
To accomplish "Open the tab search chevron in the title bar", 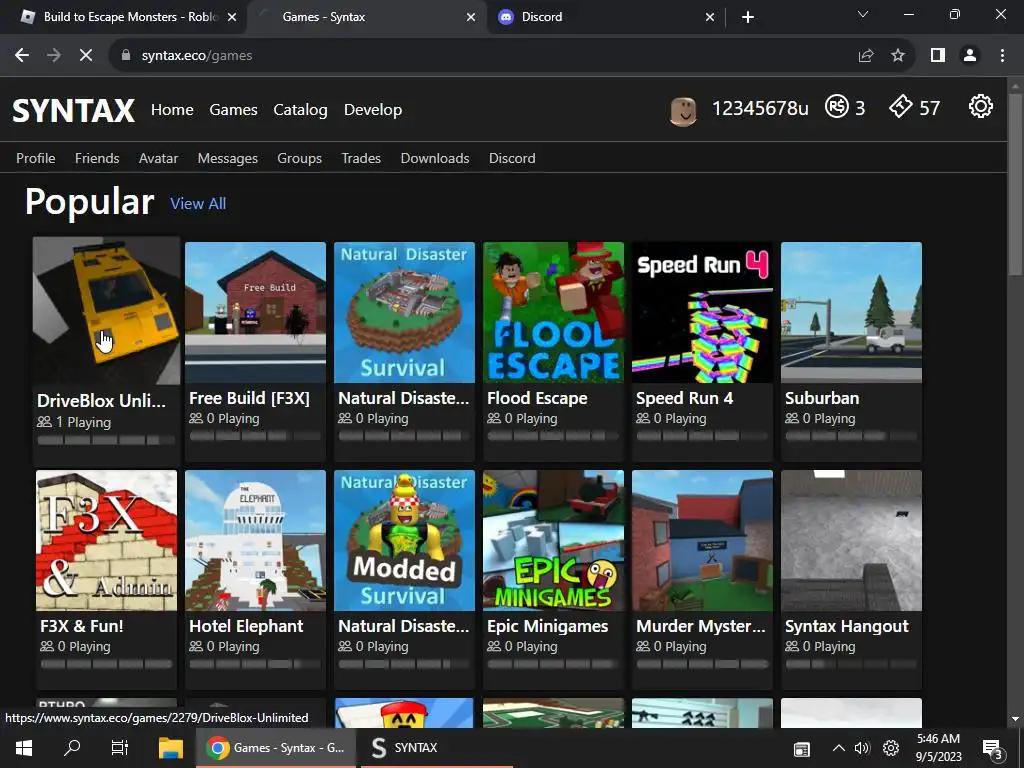I will tap(863, 14).
